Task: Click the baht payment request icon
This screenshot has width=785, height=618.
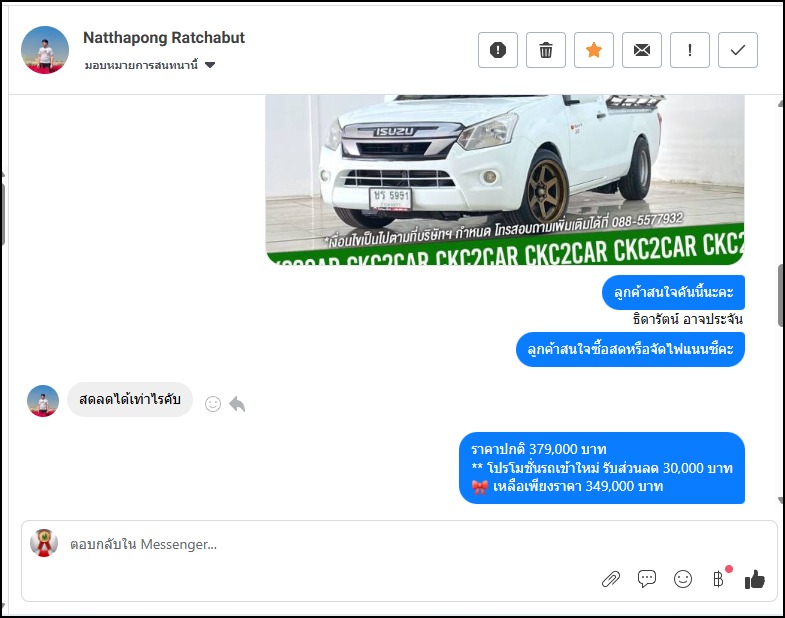Action: point(719,579)
